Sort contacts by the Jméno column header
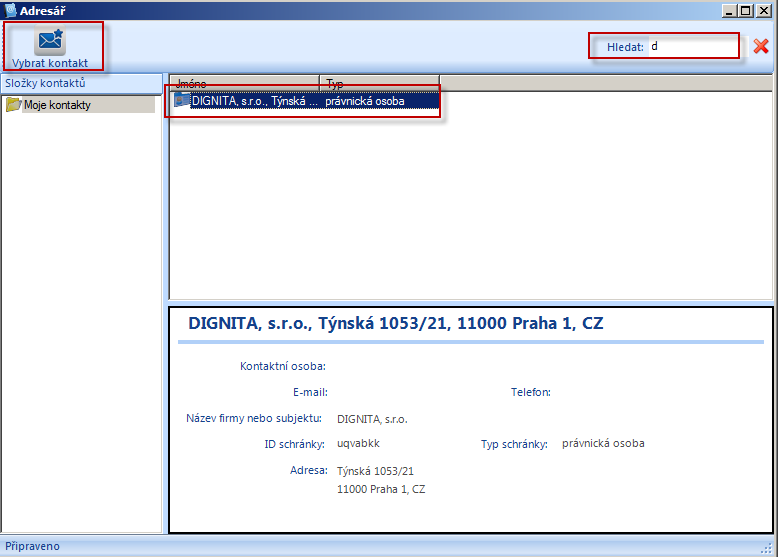 pyautogui.click(x=245, y=83)
